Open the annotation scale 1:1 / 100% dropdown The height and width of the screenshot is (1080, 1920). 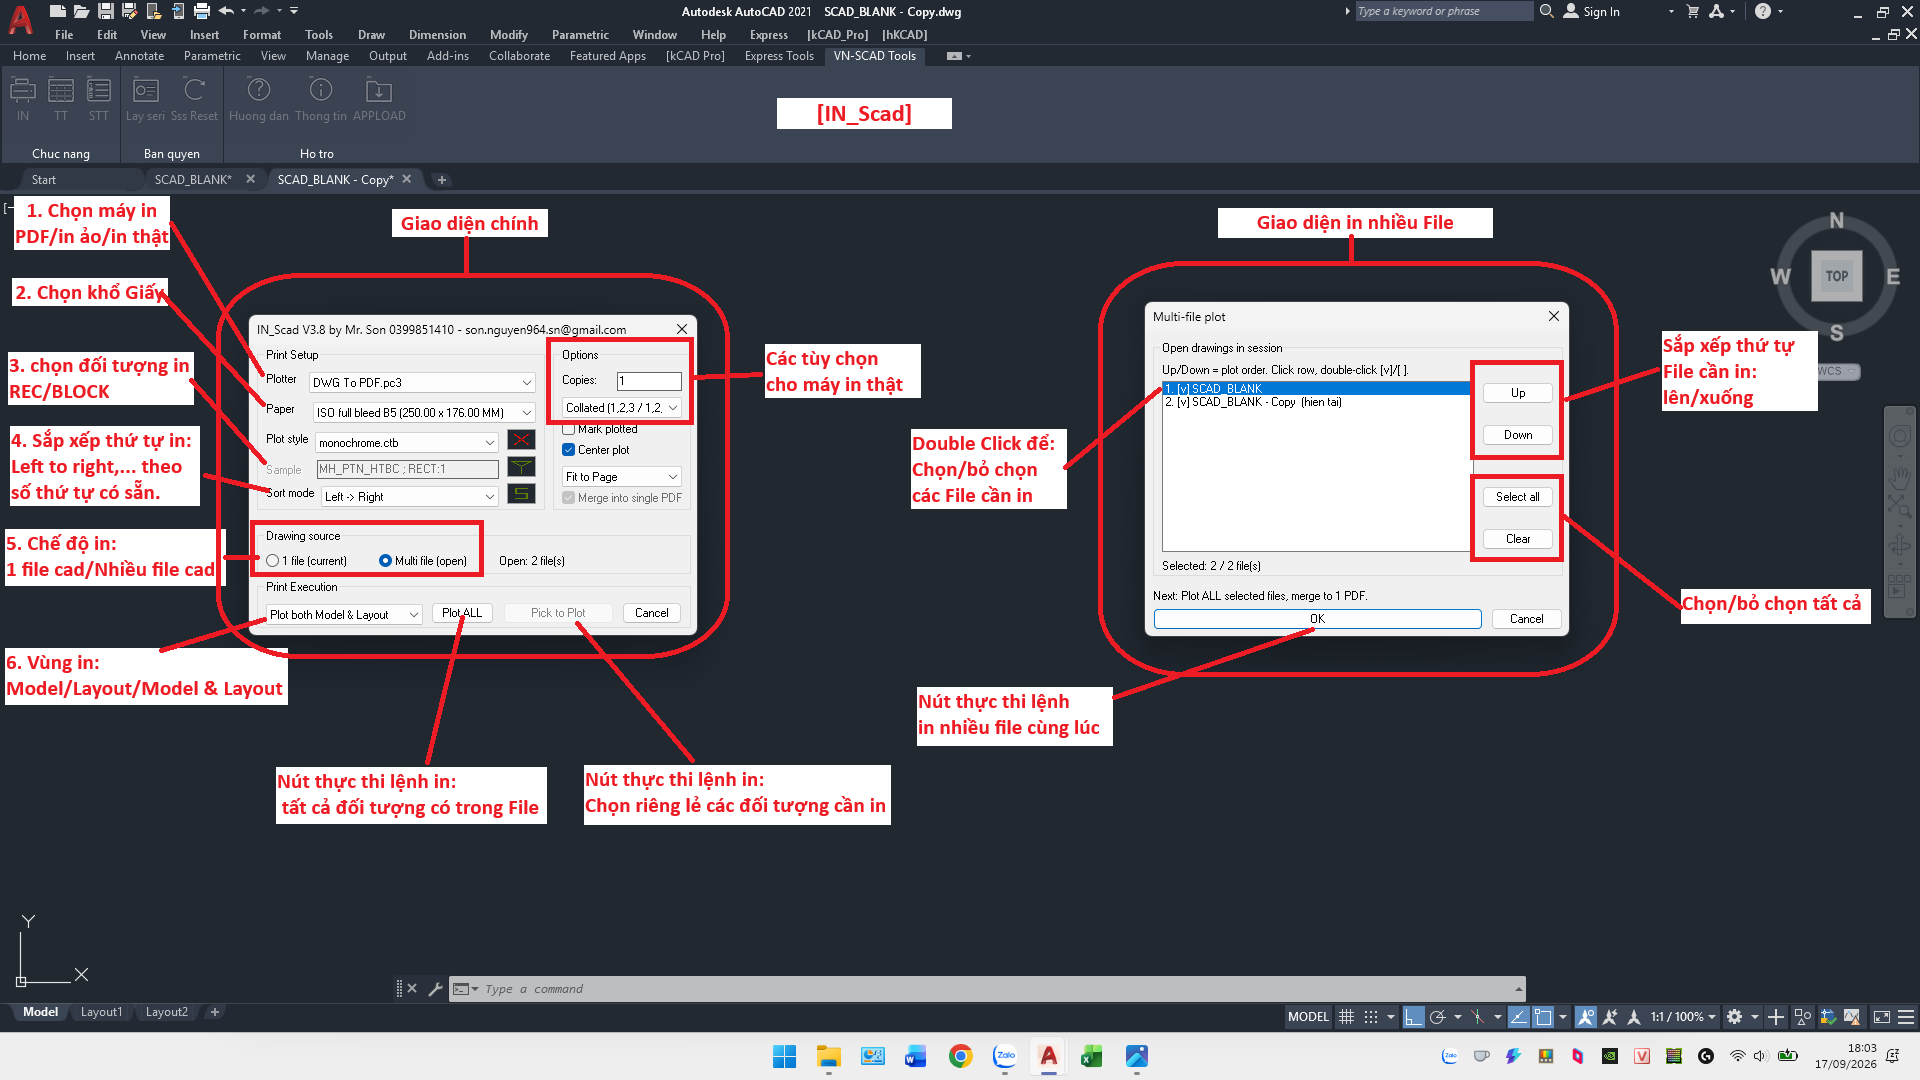[x=1683, y=1017]
